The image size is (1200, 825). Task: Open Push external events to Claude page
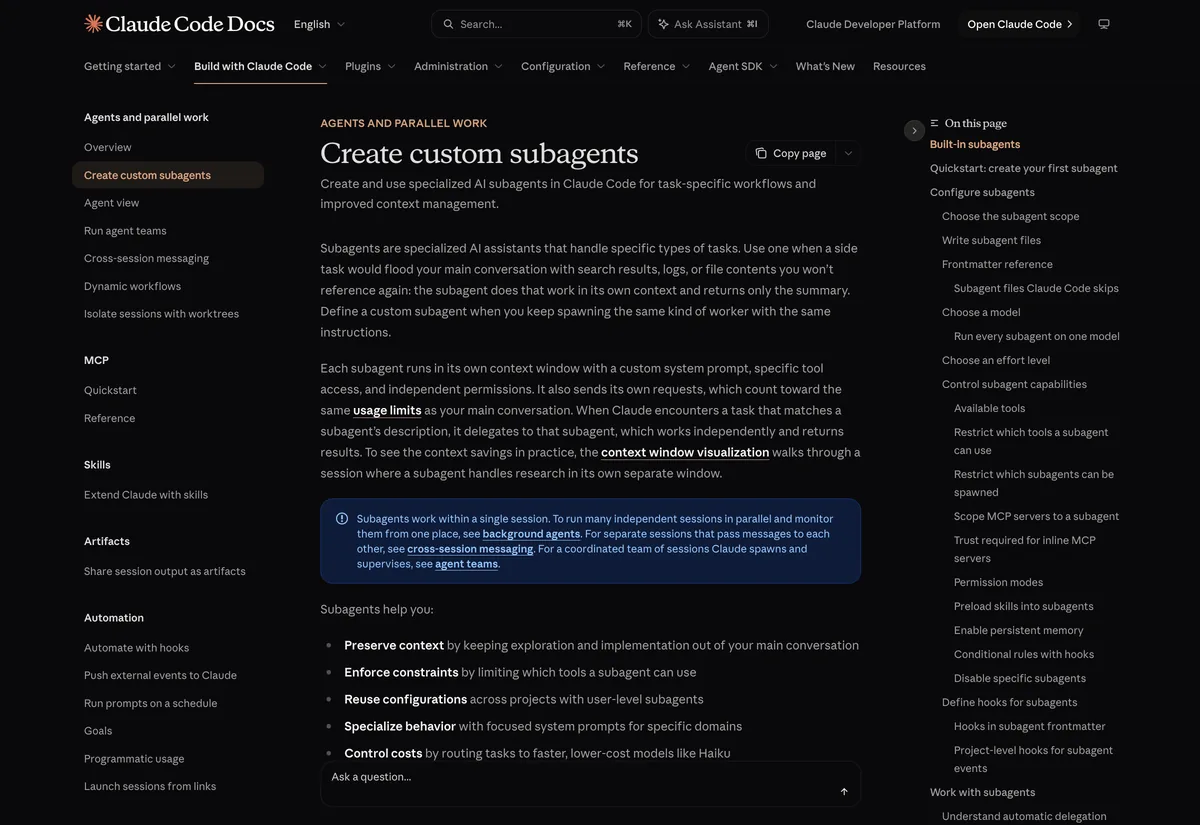160,675
